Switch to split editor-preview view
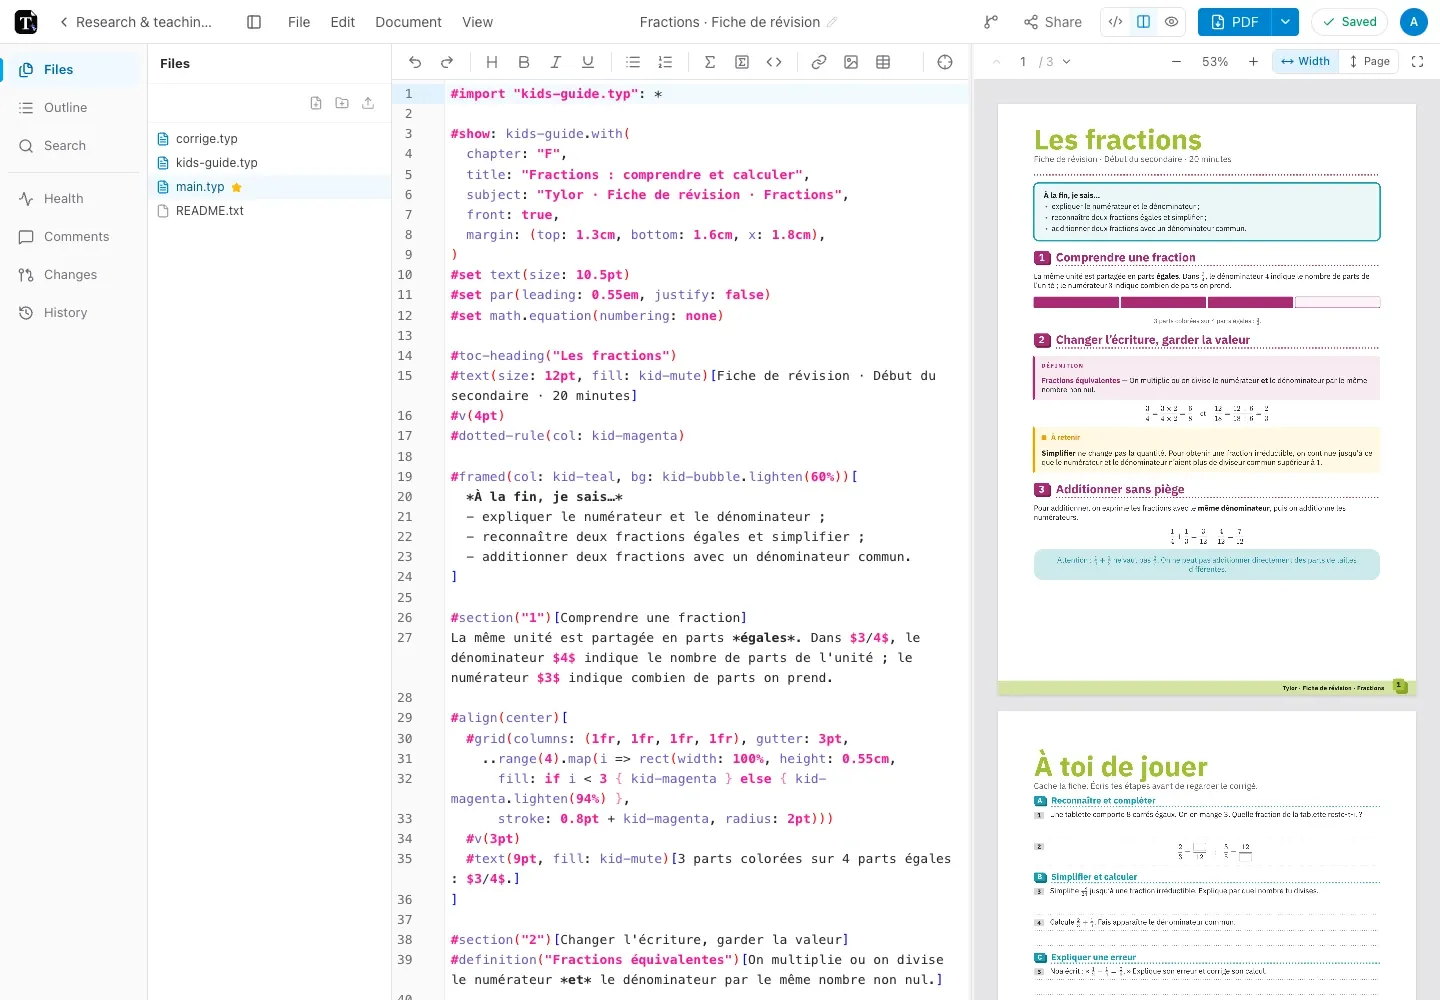The width and height of the screenshot is (1440, 1000). [1143, 22]
